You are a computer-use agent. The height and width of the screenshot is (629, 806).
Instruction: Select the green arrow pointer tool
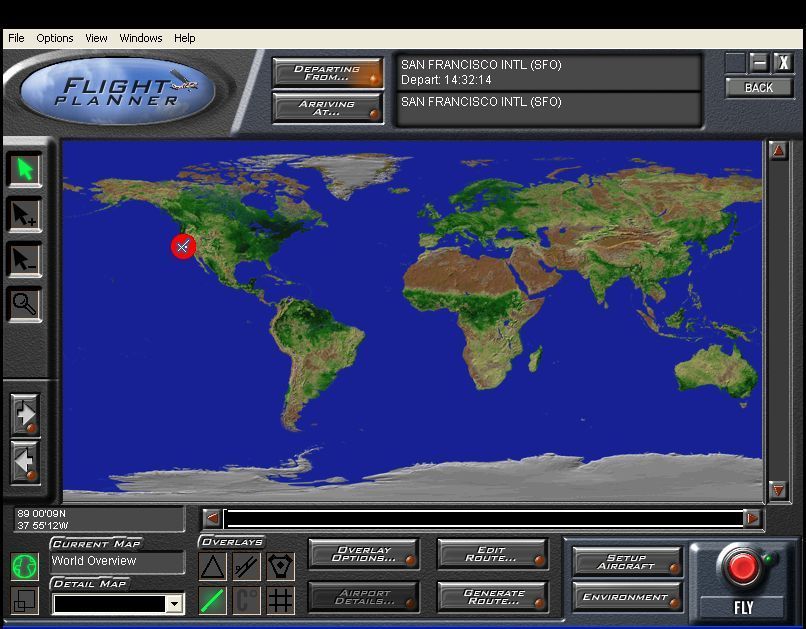(x=25, y=169)
